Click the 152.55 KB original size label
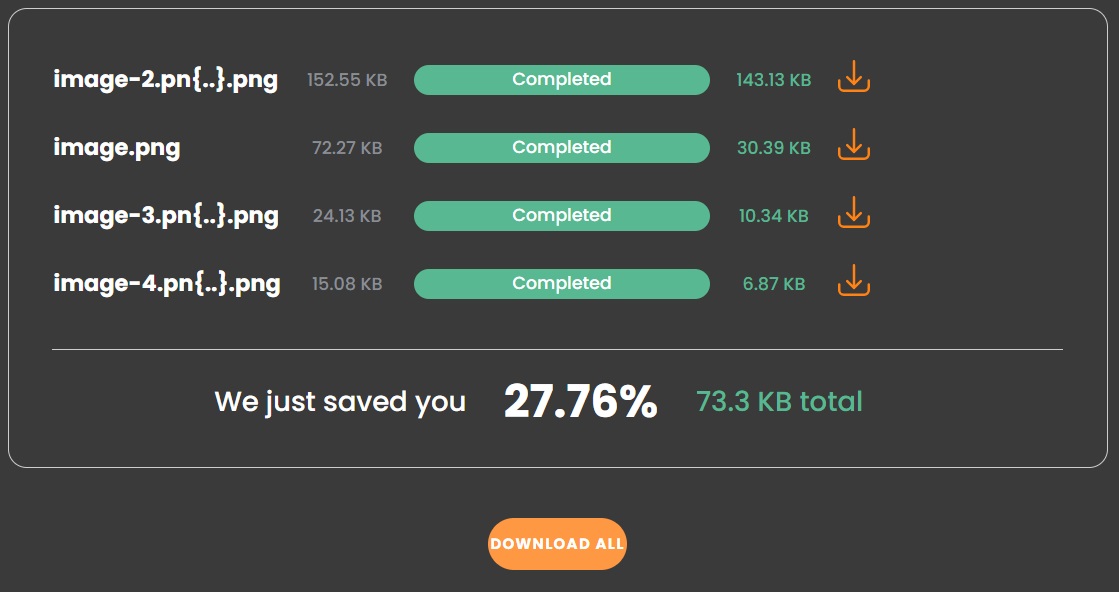Viewport: 1119px width, 592px height. click(x=346, y=80)
